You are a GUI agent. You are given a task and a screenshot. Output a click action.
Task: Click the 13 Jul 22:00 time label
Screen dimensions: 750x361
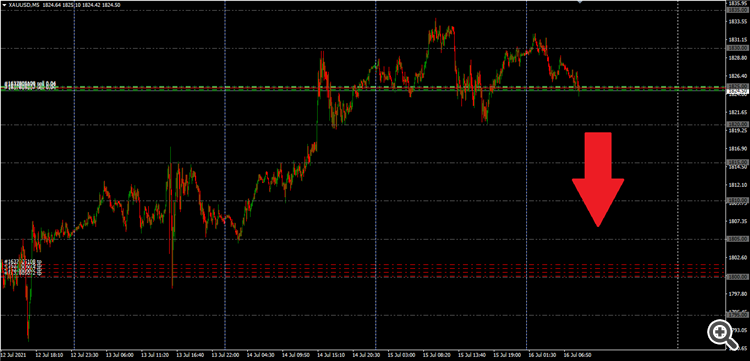(x=225, y=356)
